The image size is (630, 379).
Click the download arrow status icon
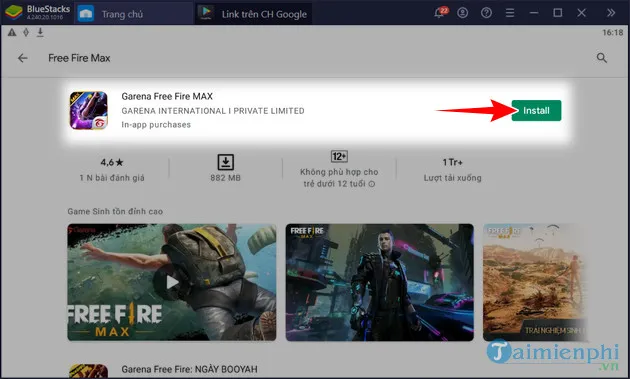click(40, 32)
